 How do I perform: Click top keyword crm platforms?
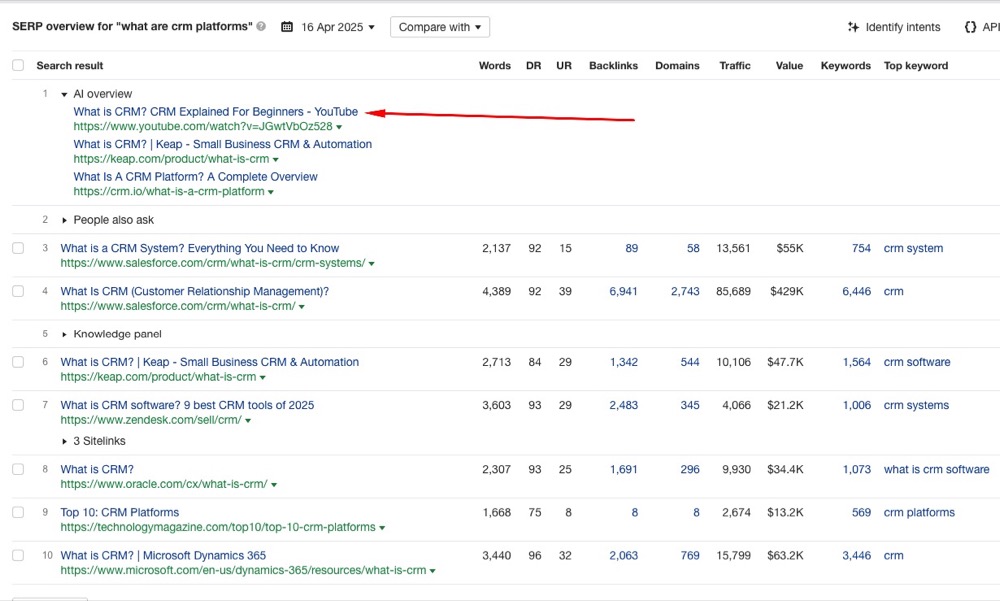click(919, 512)
